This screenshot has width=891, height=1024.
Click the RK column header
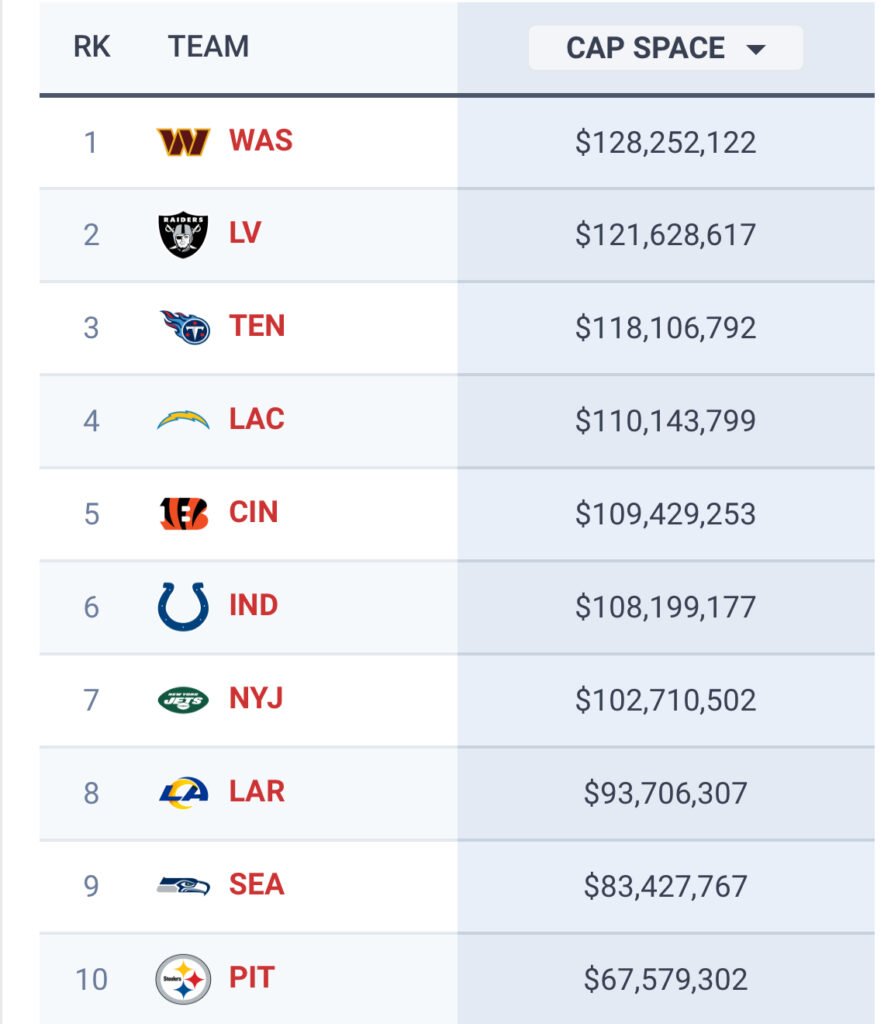coord(91,47)
